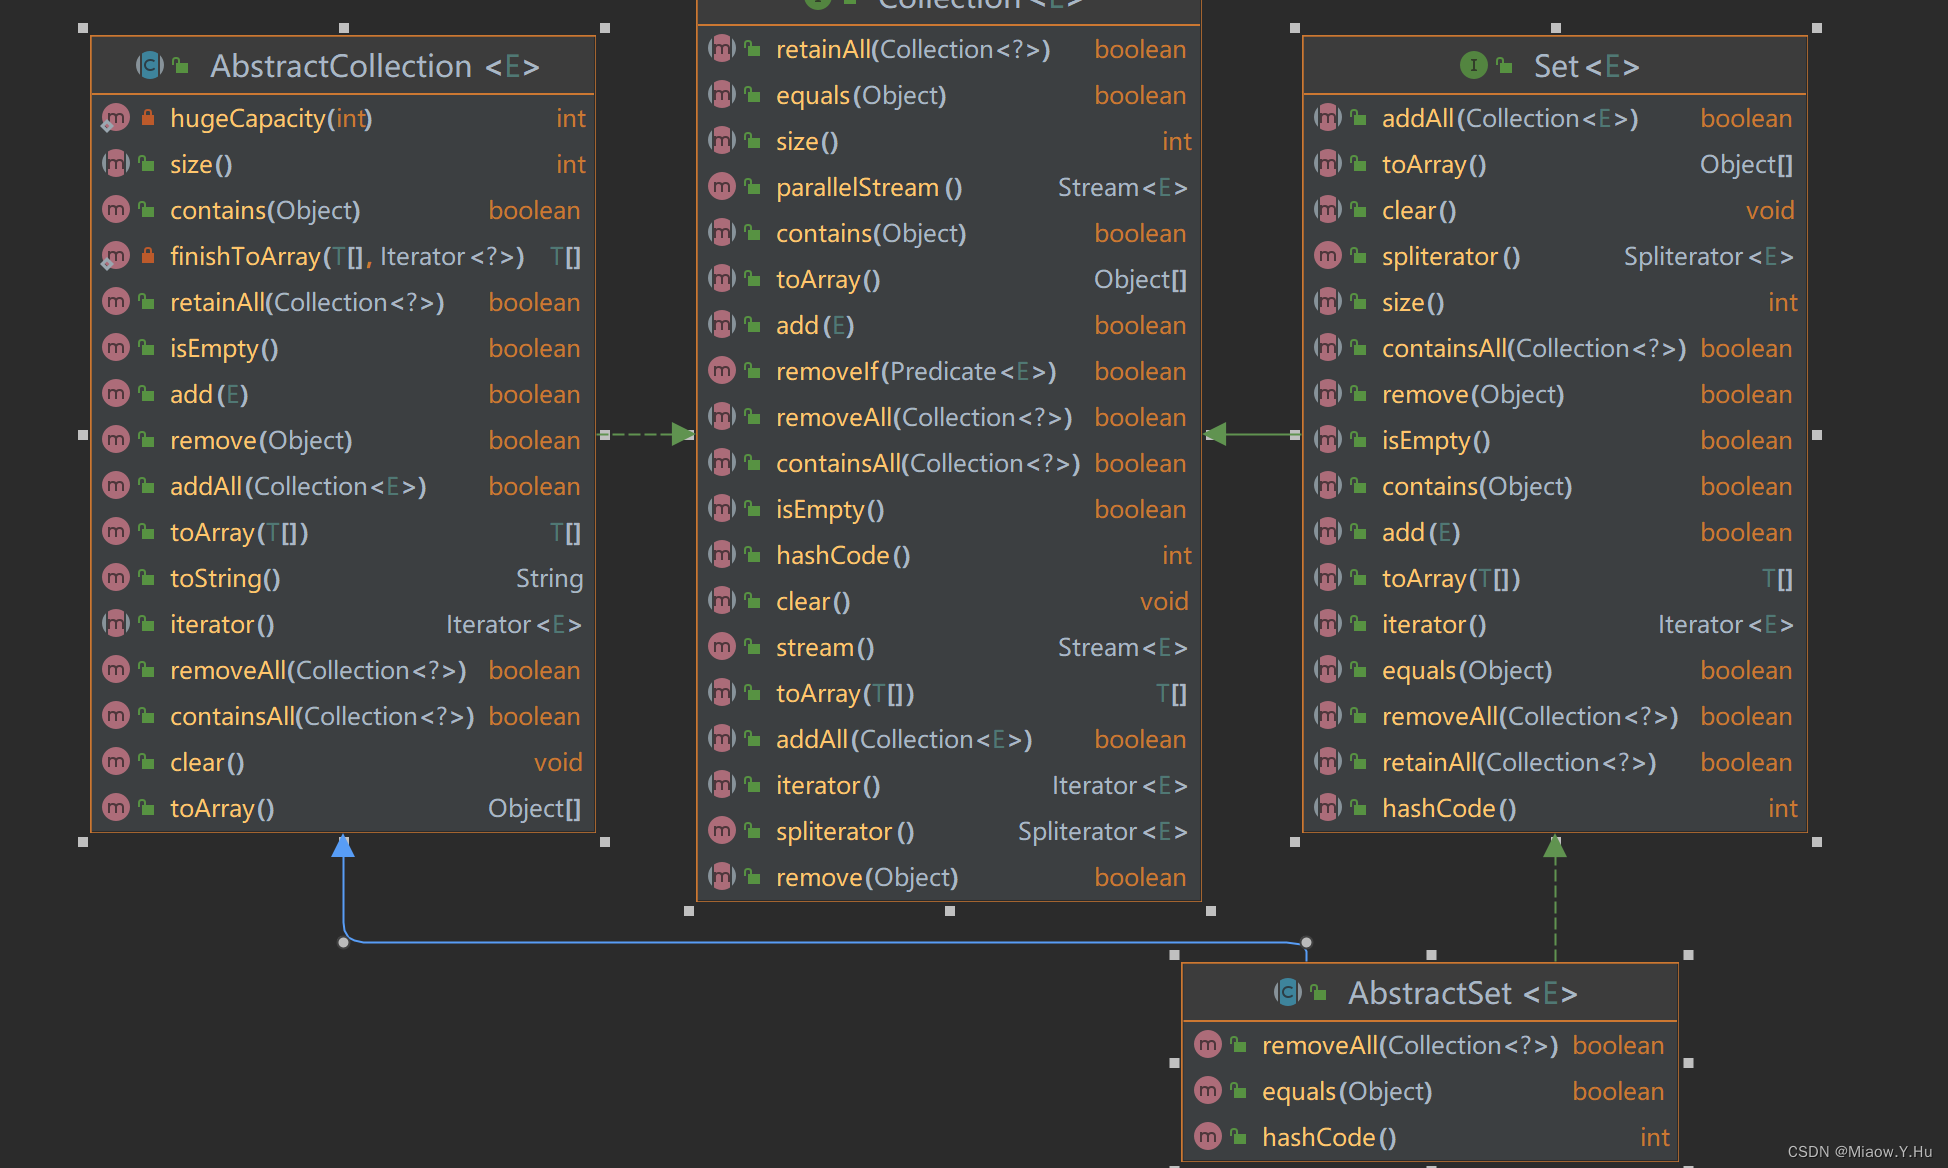
Task: Select retainAll(Collection<?>) in Set
Action: [x=1519, y=762]
